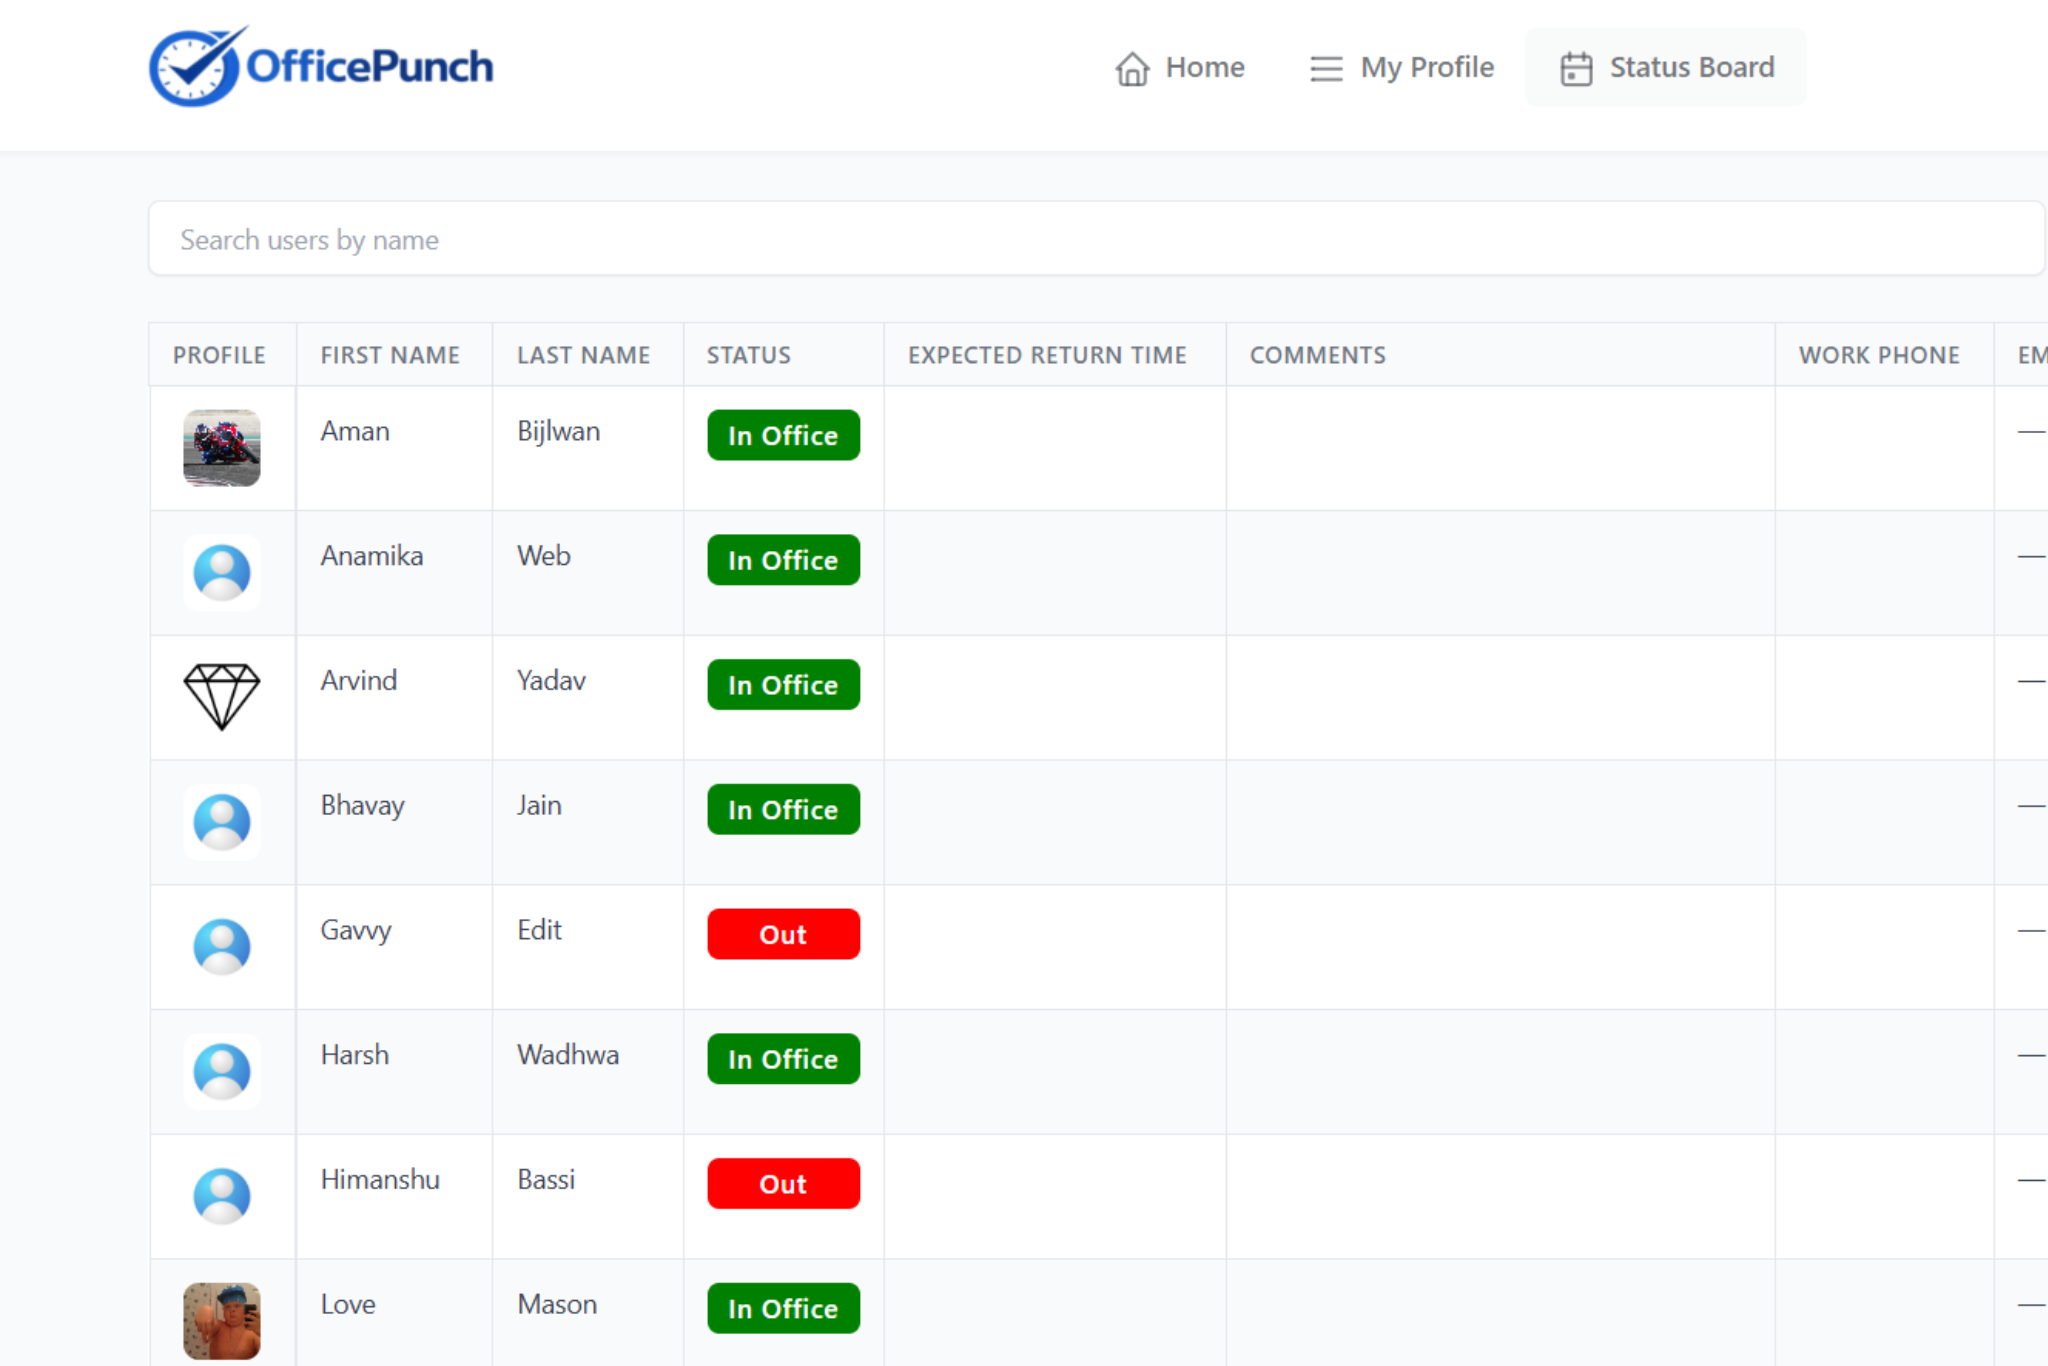
Task: Open Aman's motorcycle profile picture
Action: [x=222, y=447]
